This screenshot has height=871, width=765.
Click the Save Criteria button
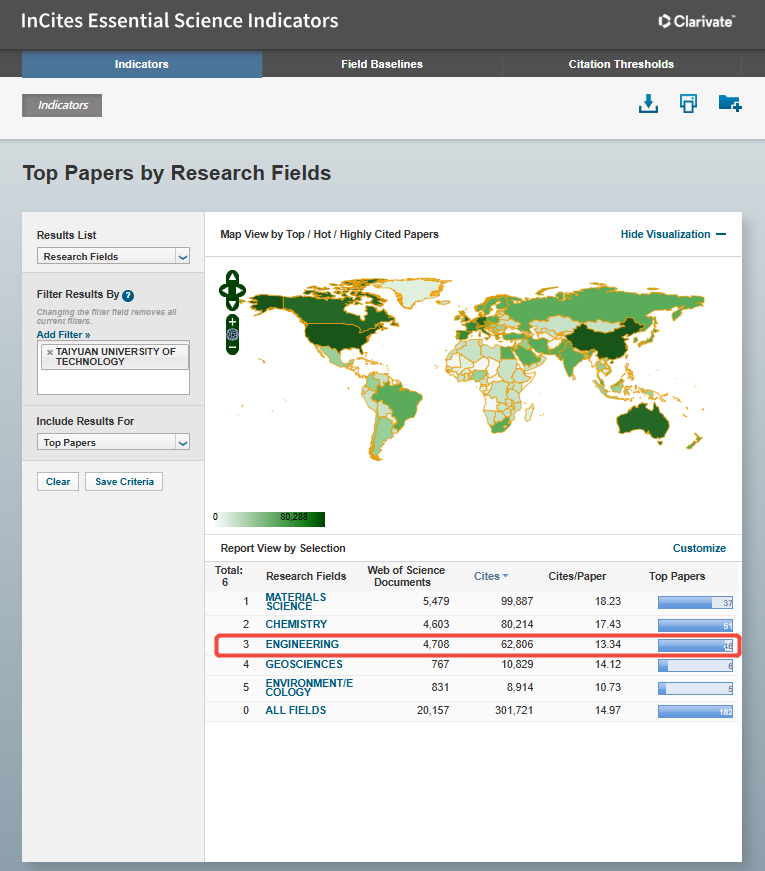124,482
